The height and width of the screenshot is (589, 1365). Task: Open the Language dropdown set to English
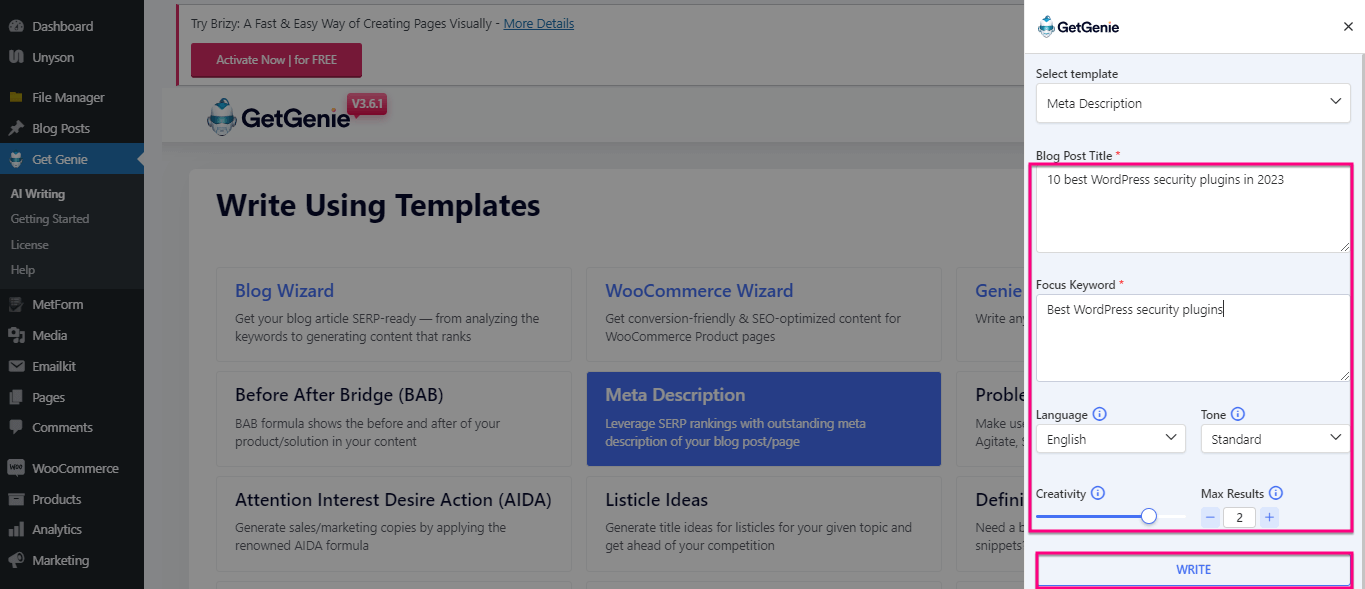(x=1111, y=439)
